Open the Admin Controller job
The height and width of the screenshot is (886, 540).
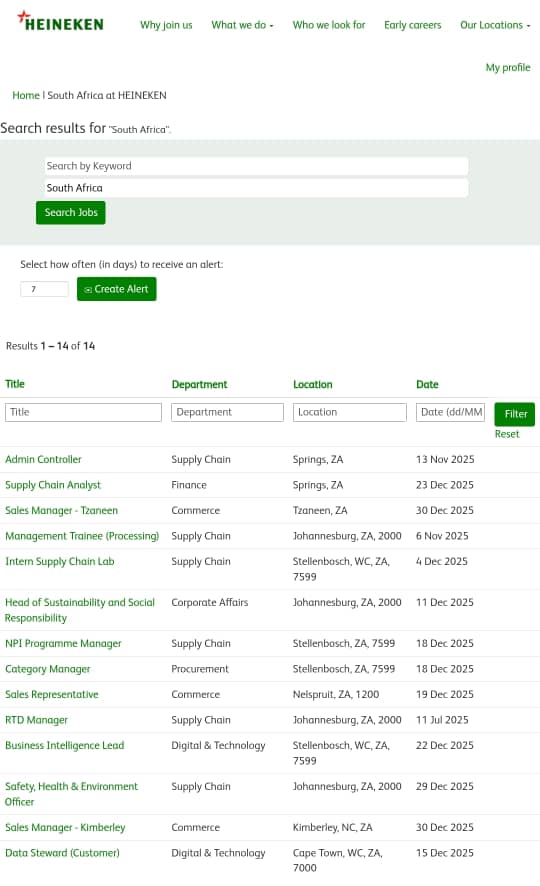click(43, 460)
